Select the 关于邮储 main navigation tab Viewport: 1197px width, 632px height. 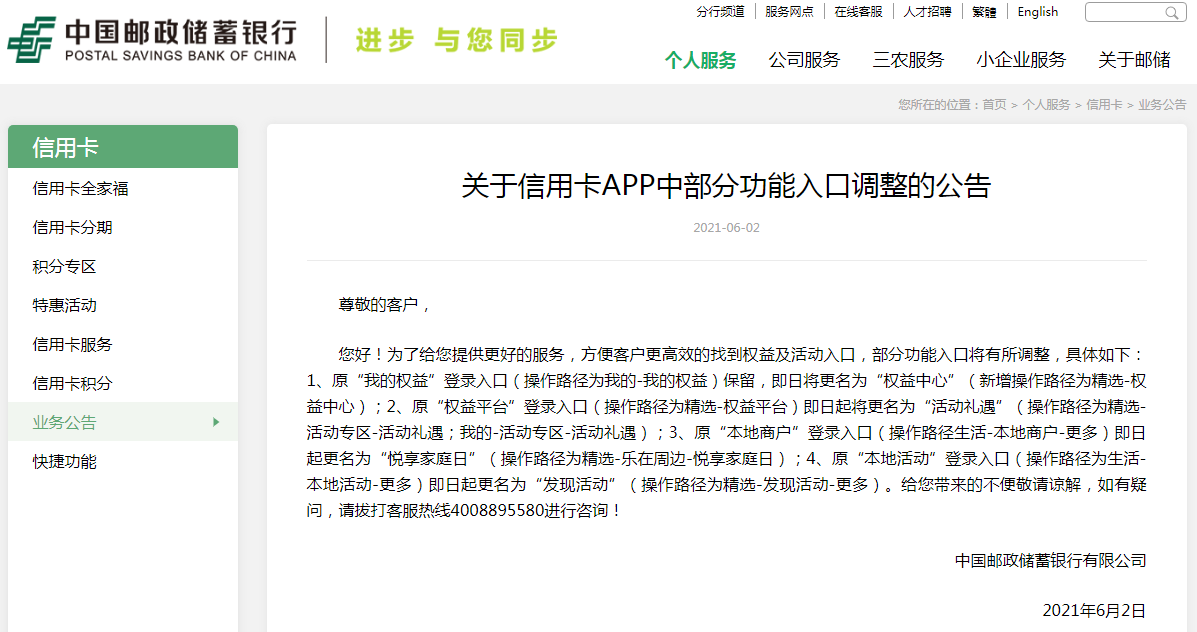[x=1134, y=60]
